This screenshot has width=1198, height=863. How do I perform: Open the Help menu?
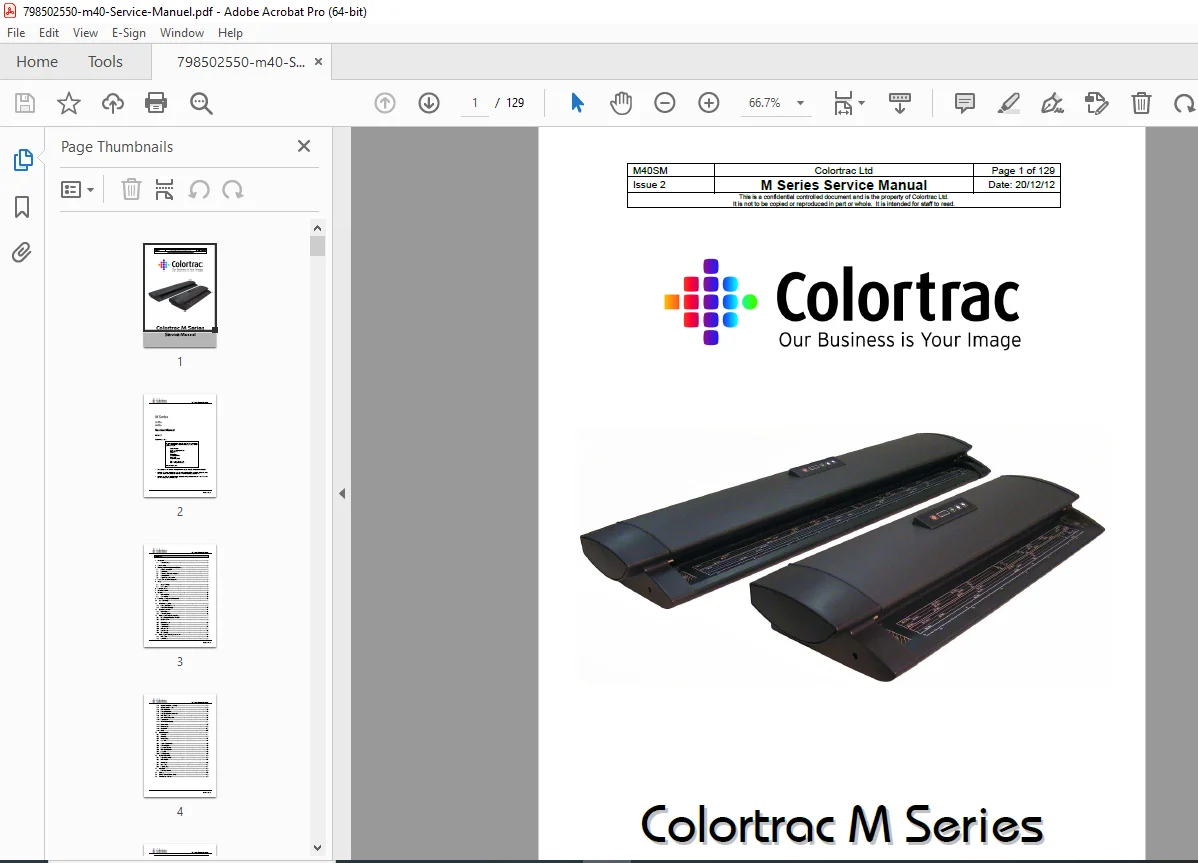point(230,33)
